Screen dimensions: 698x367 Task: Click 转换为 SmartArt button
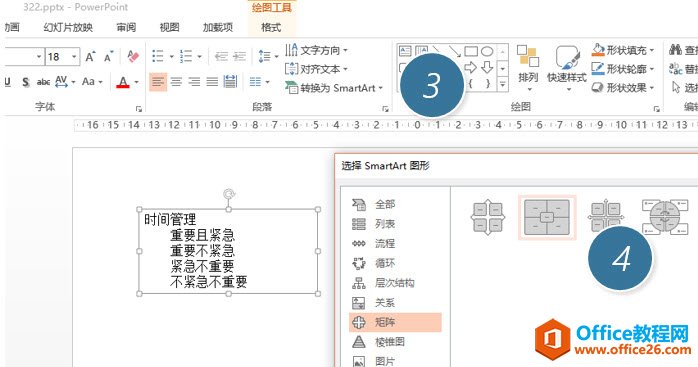click(x=334, y=88)
